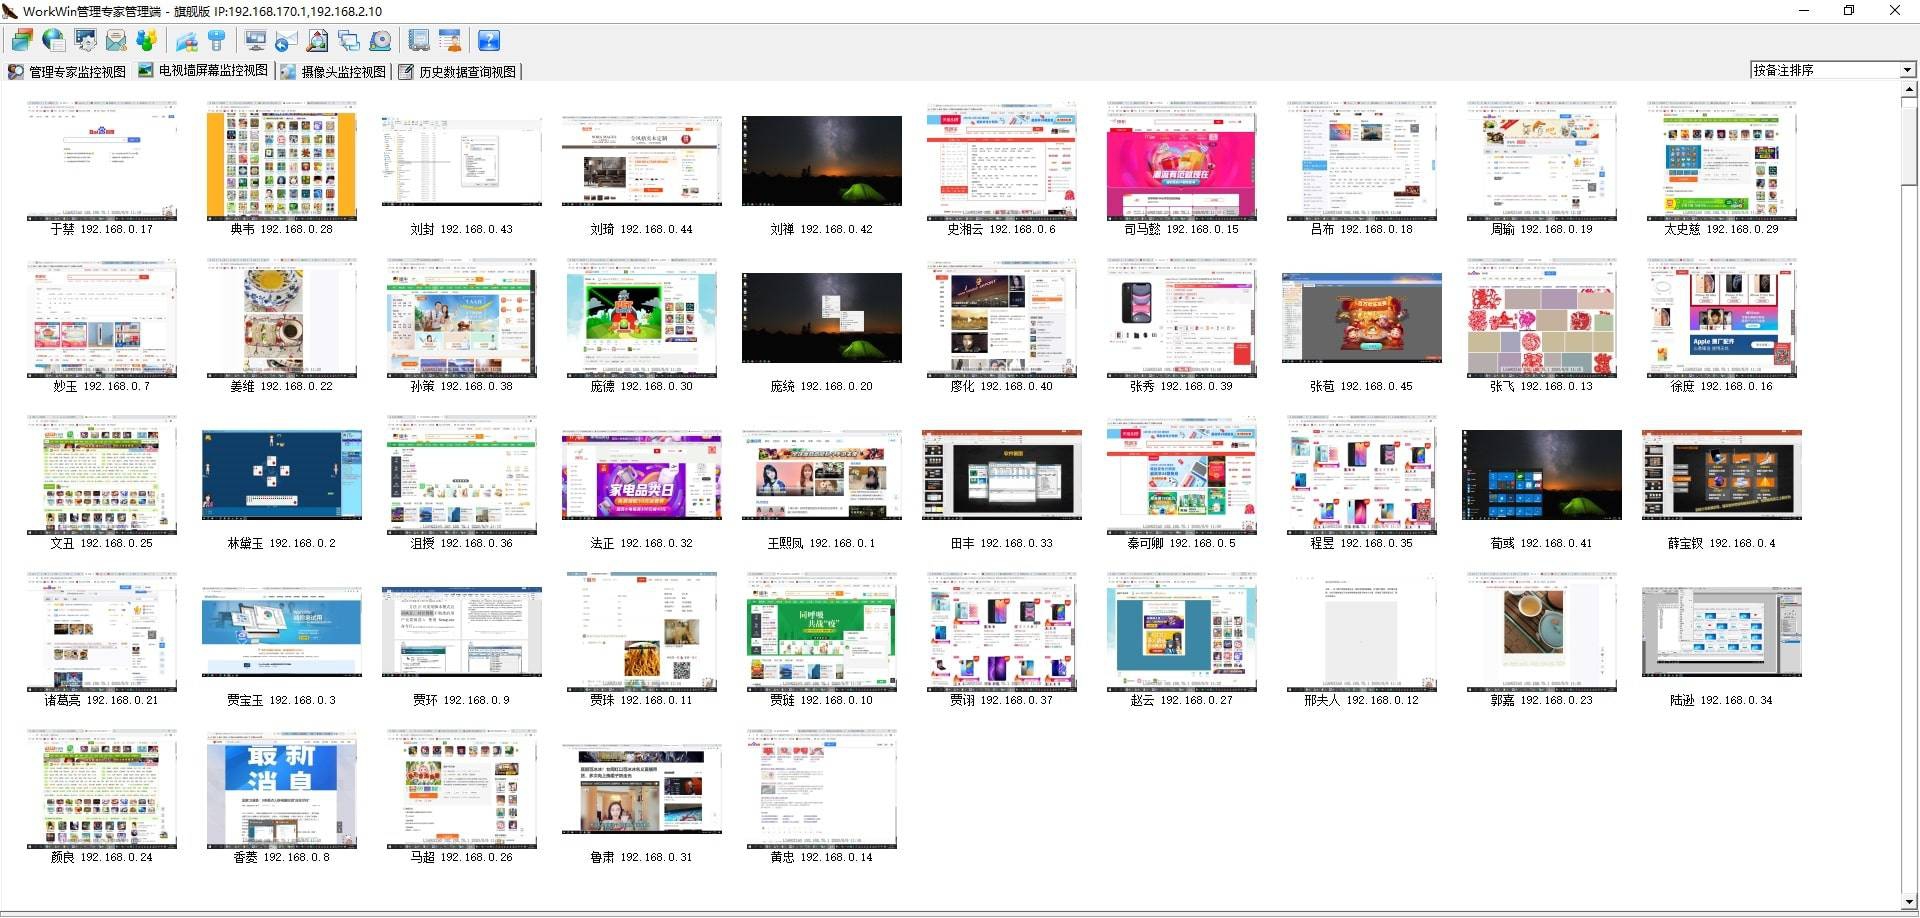The height and width of the screenshot is (918, 1920).
Task: Select 林黛玉 192.168.0.2 screen thumbnail
Action: (281, 475)
